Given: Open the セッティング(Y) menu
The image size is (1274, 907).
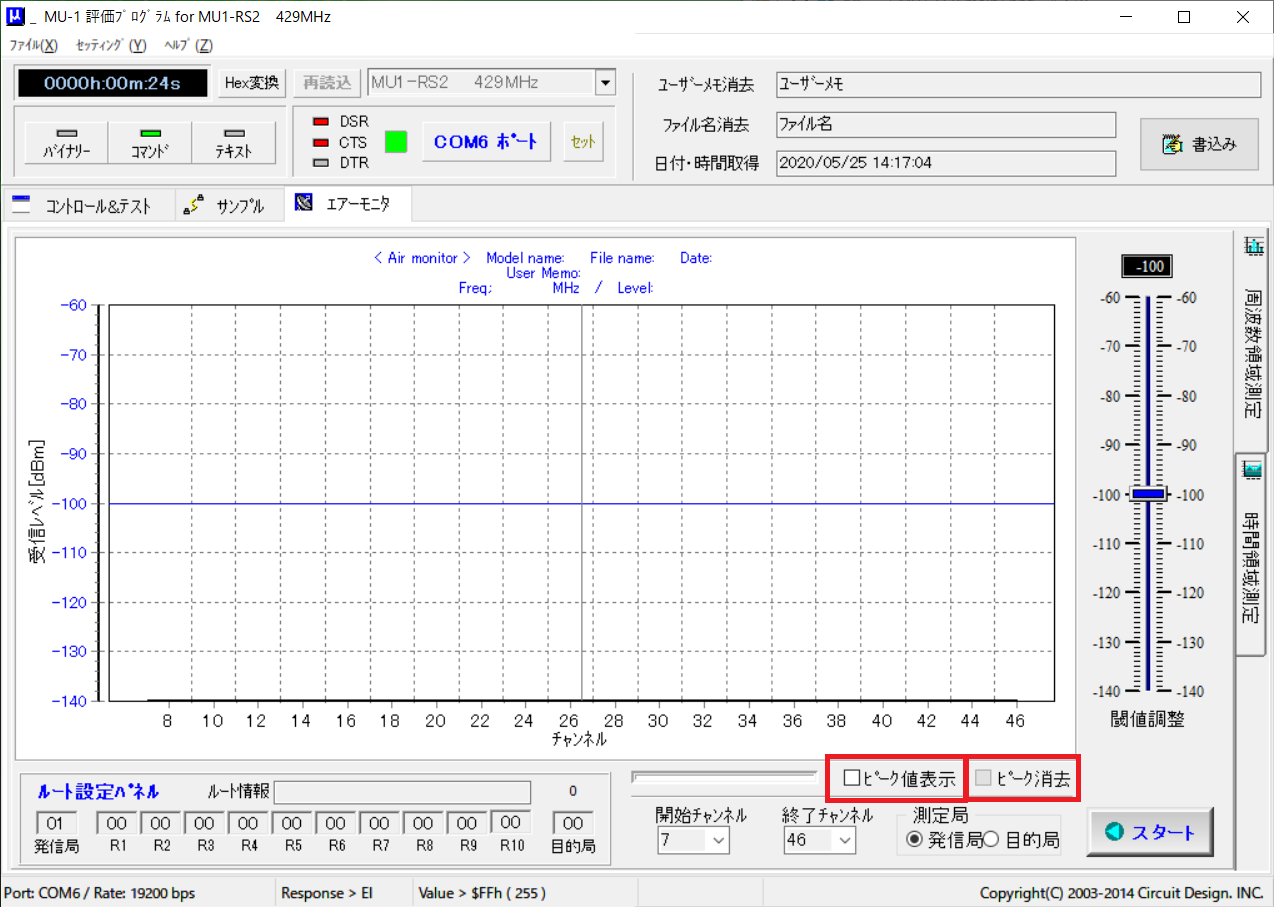Looking at the screenshot, I should [111, 45].
